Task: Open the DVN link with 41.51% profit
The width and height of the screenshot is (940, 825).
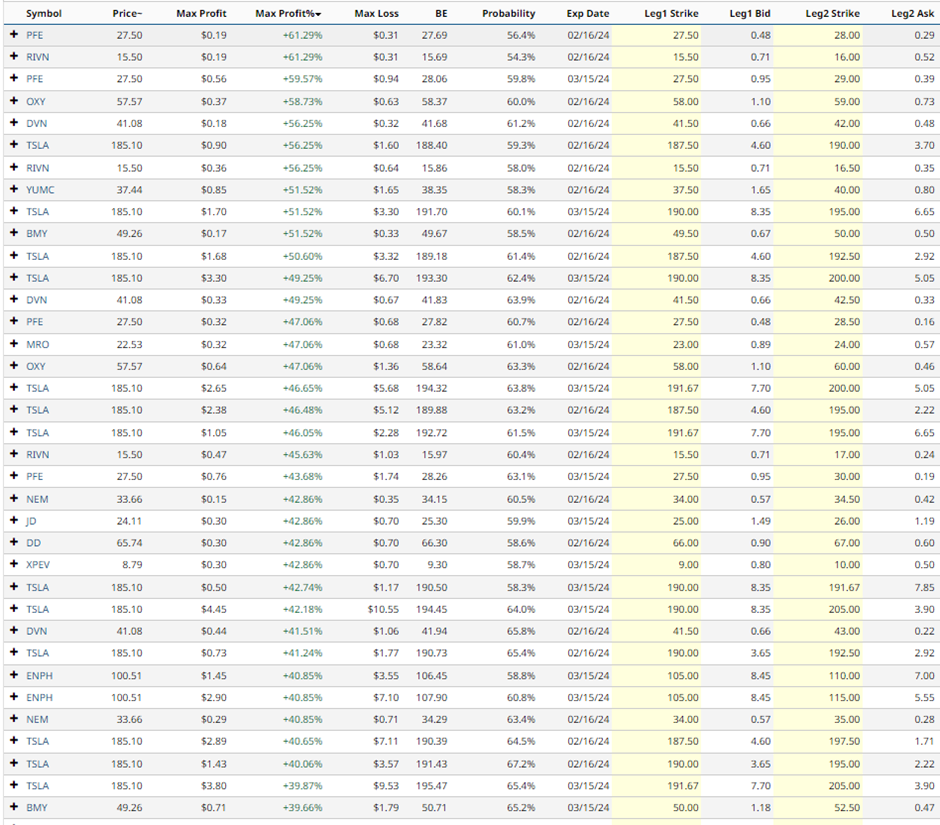Action: point(37,631)
